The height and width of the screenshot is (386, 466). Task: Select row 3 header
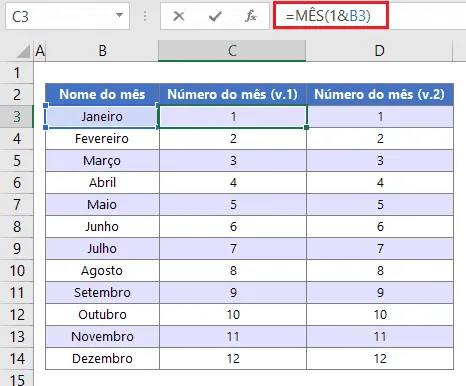17,117
